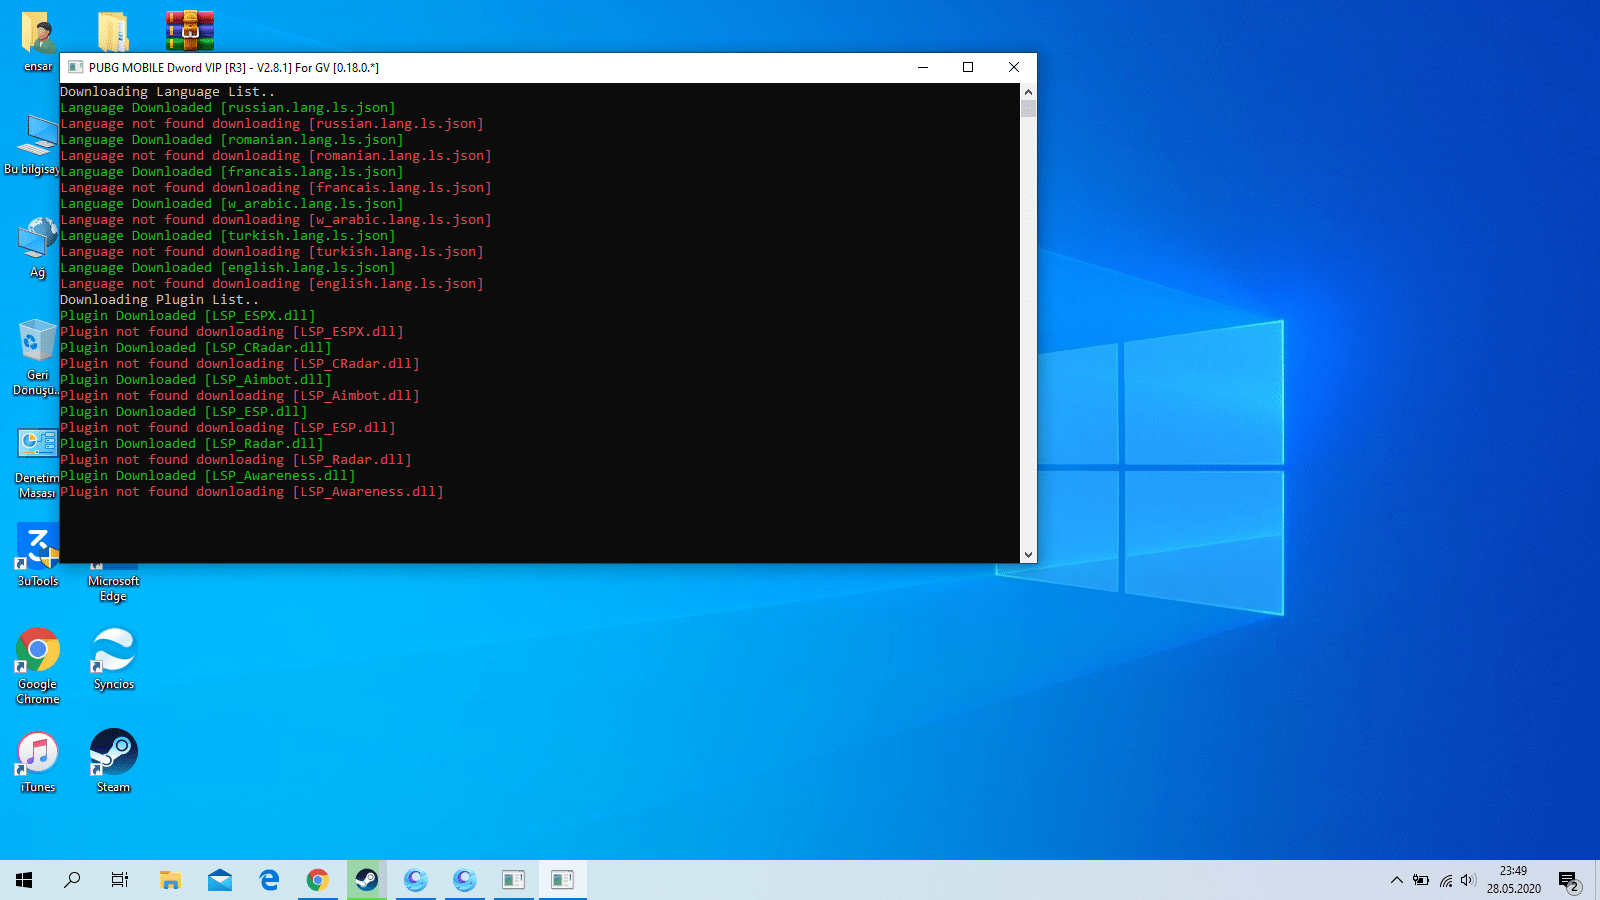Screen dimensions: 1600x900
Task: Click the console vertical scrollbar thumb
Action: coord(1028,108)
